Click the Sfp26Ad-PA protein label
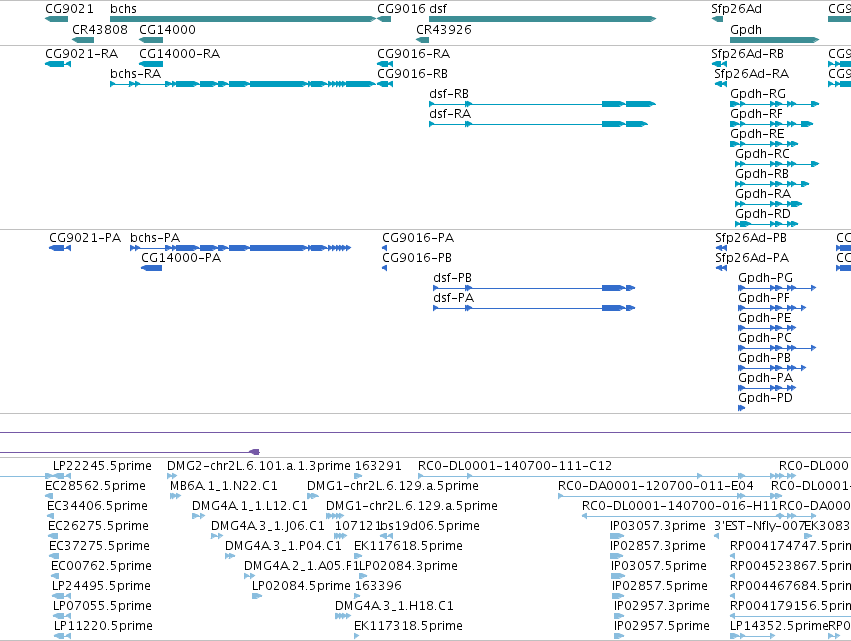The width and height of the screenshot is (851, 641). [752, 258]
